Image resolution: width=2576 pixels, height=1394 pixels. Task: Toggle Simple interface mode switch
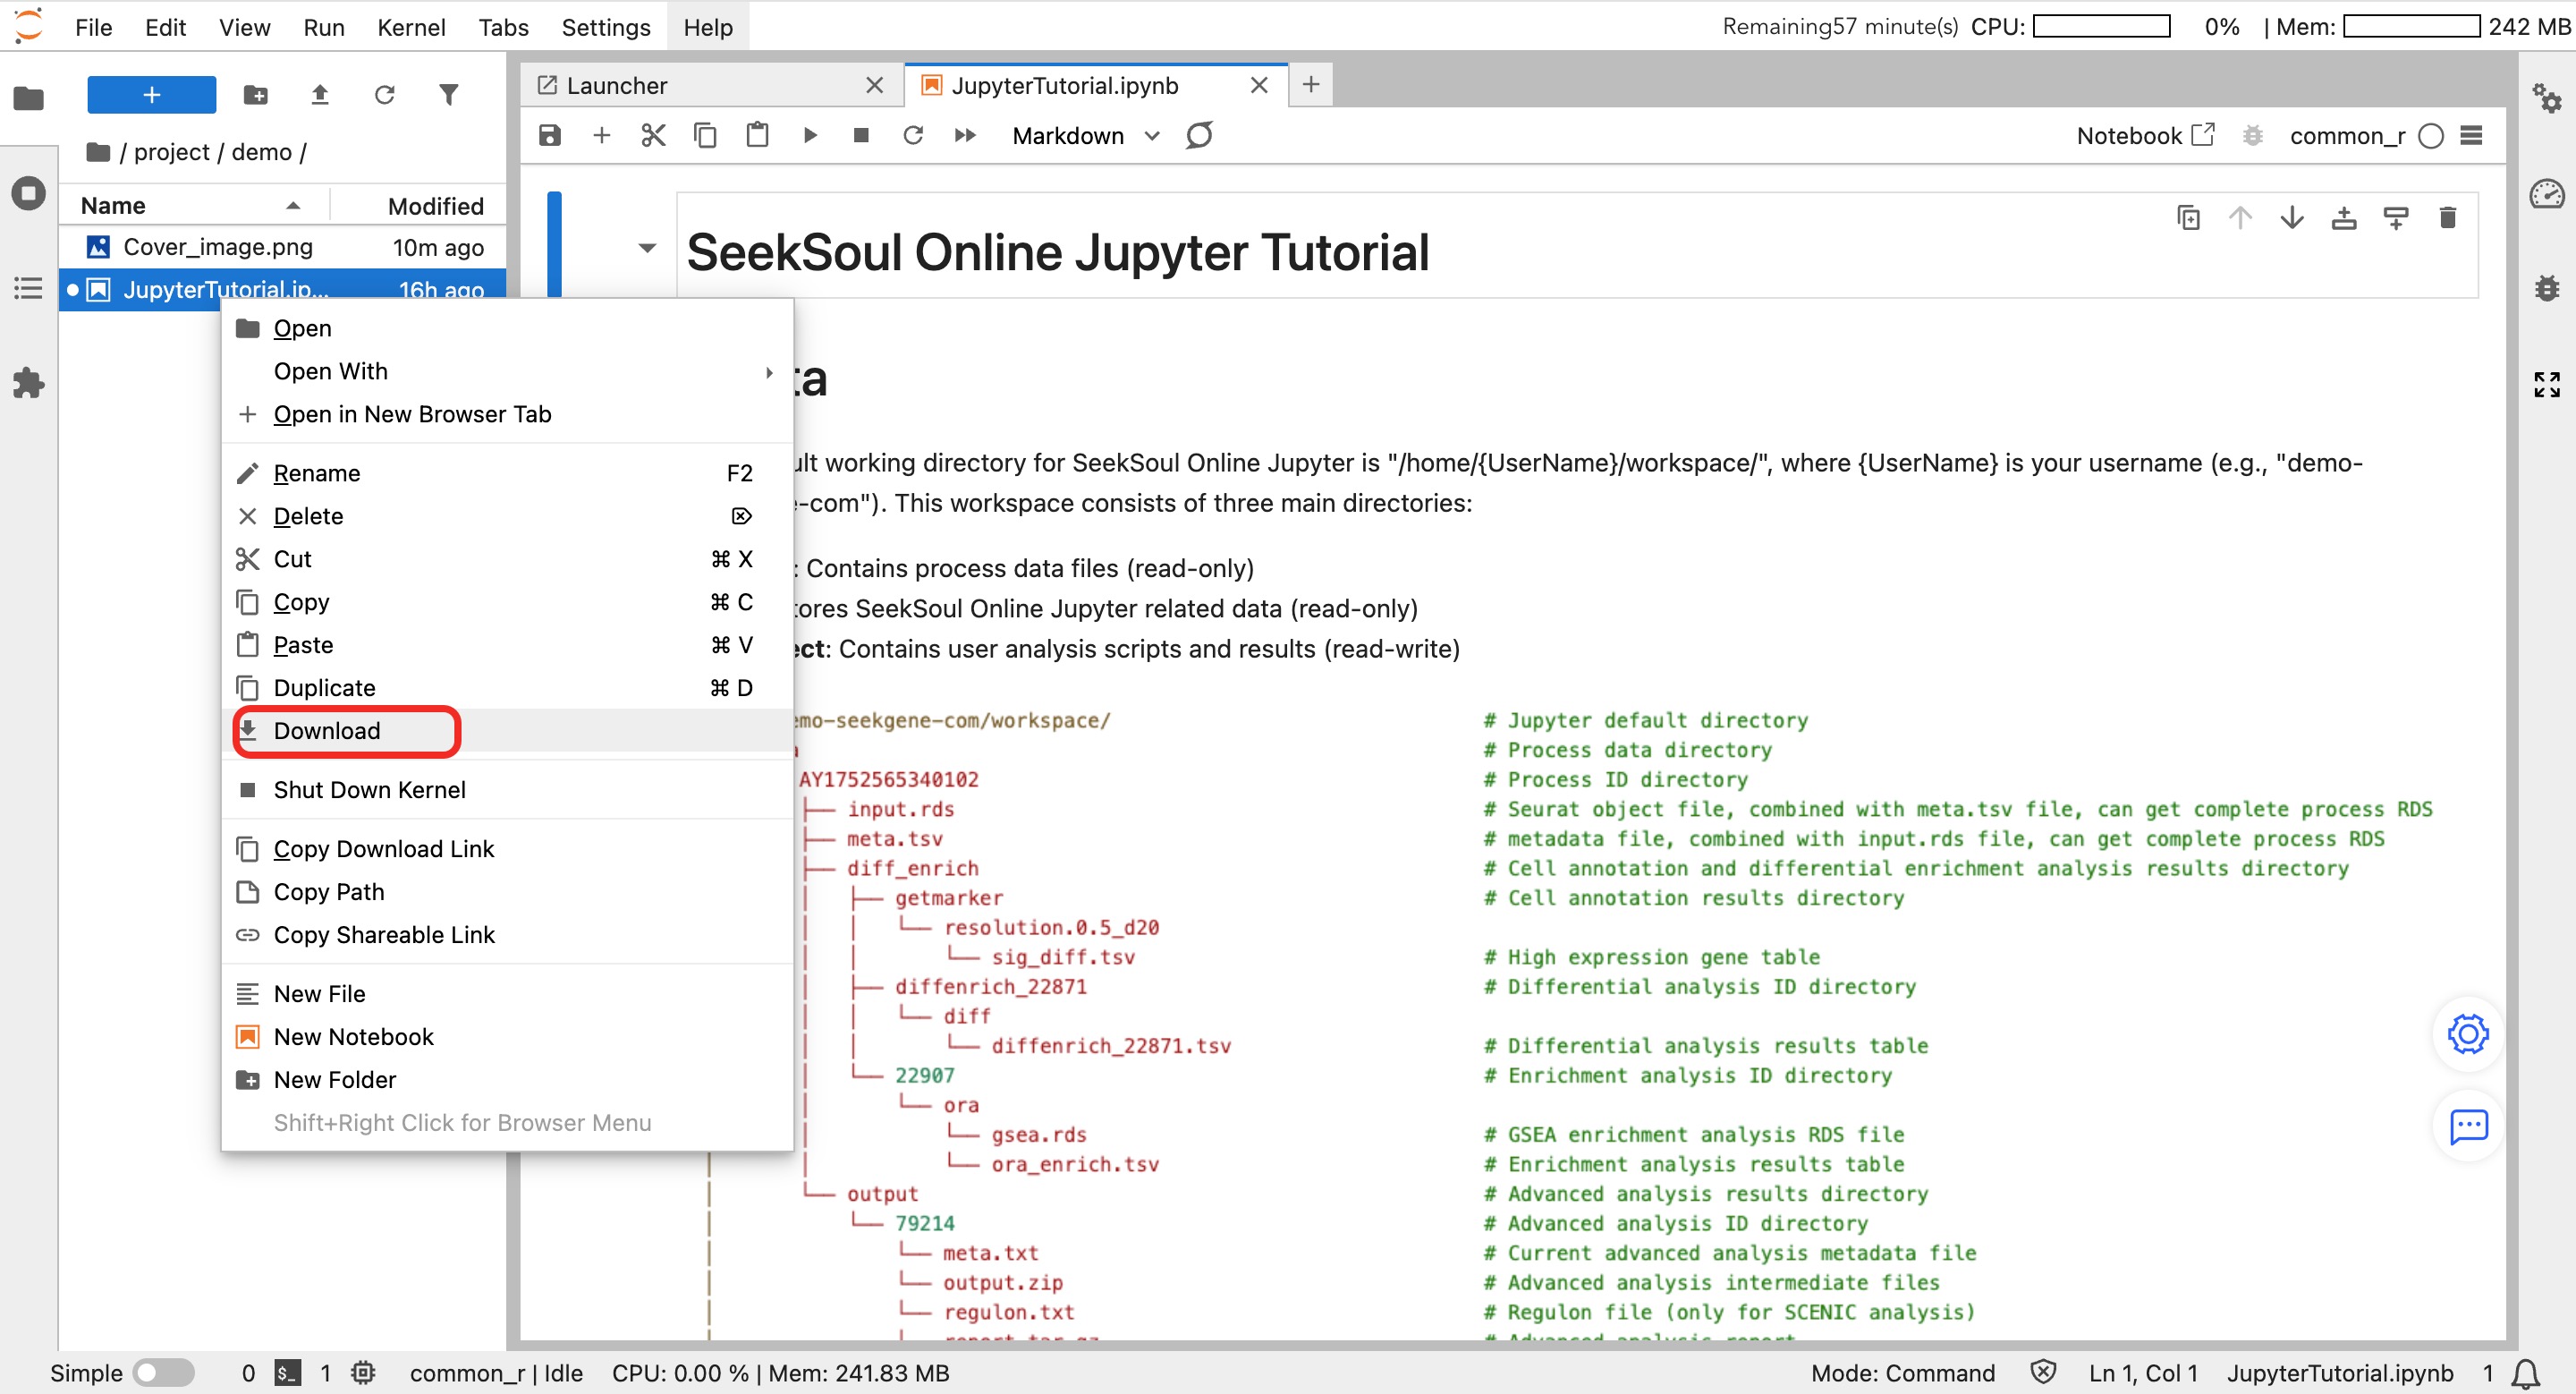[x=164, y=1372]
